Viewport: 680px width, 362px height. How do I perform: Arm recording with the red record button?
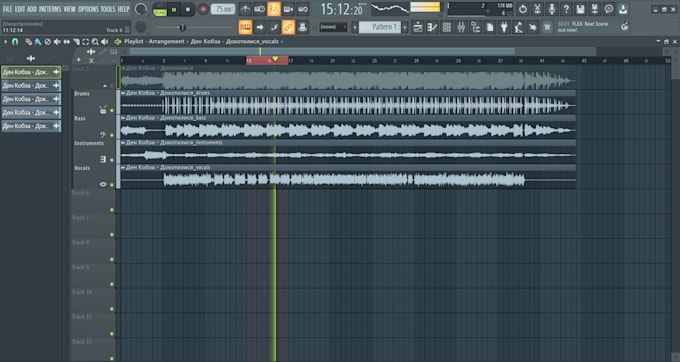coord(203,9)
